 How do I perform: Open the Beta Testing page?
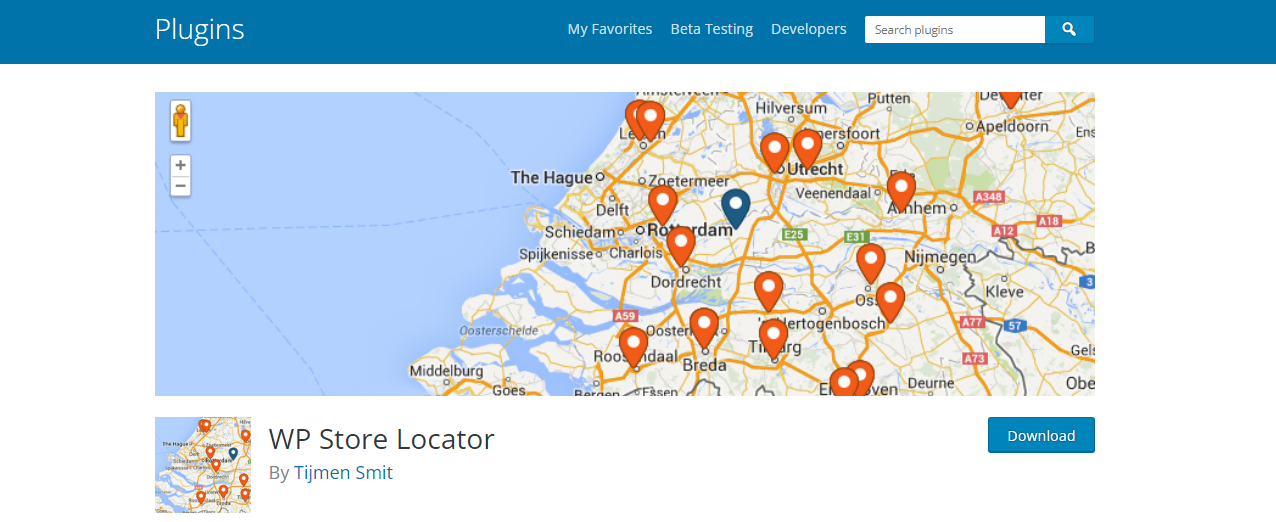pos(712,29)
